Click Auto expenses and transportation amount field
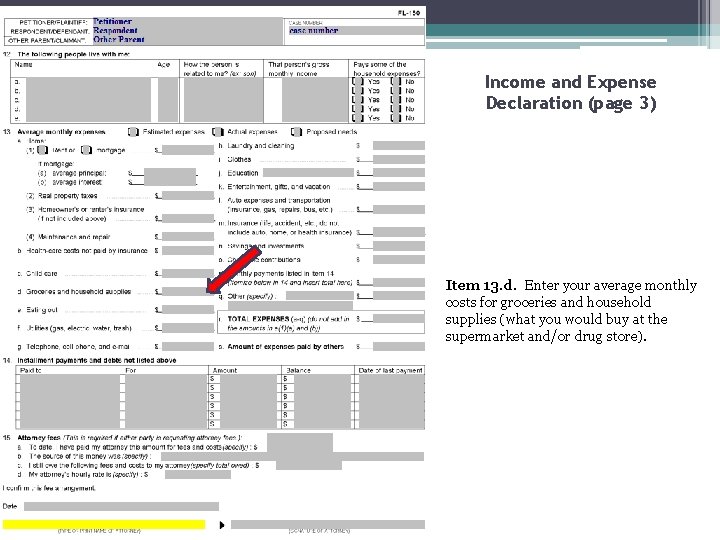The width and height of the screenshot is (720, 540). (399, 209)
